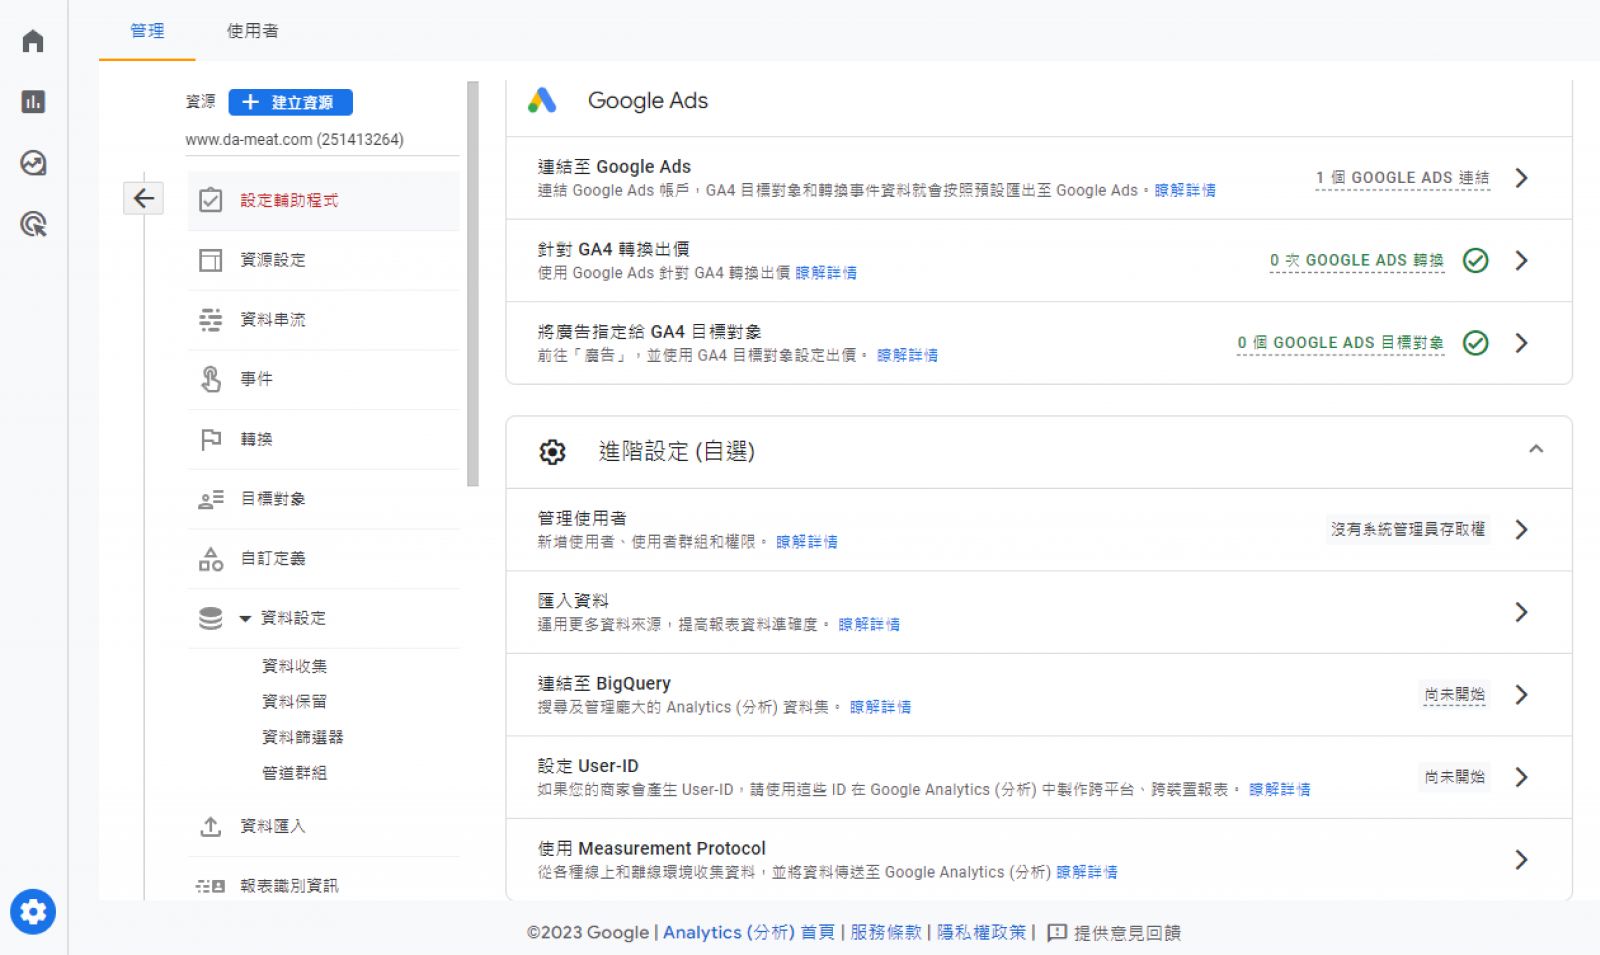Click the 資料設定 database icon

coord(211,618)
